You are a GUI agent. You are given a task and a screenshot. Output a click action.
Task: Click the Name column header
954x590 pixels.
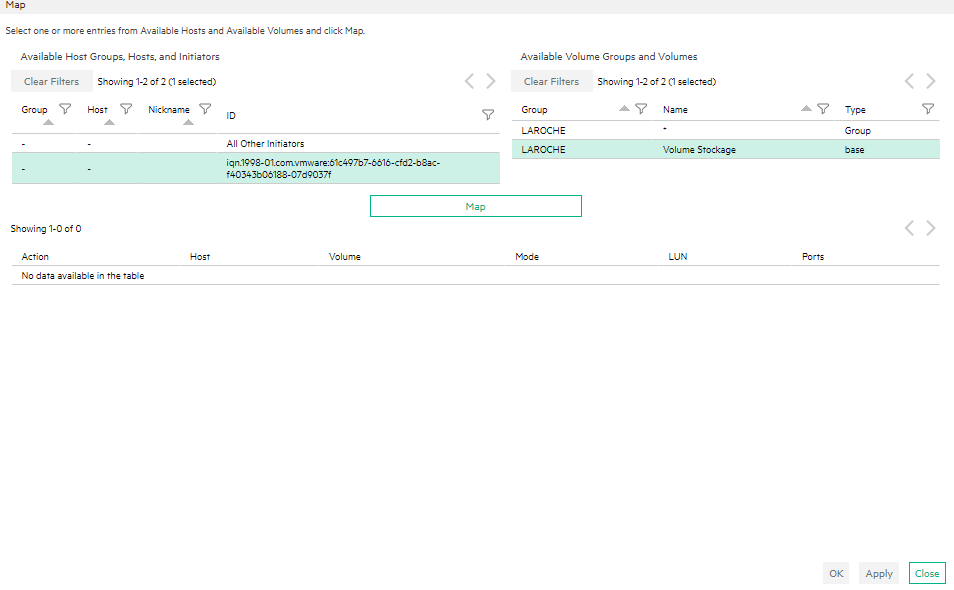pyautogui.click(x=675, y=109)
